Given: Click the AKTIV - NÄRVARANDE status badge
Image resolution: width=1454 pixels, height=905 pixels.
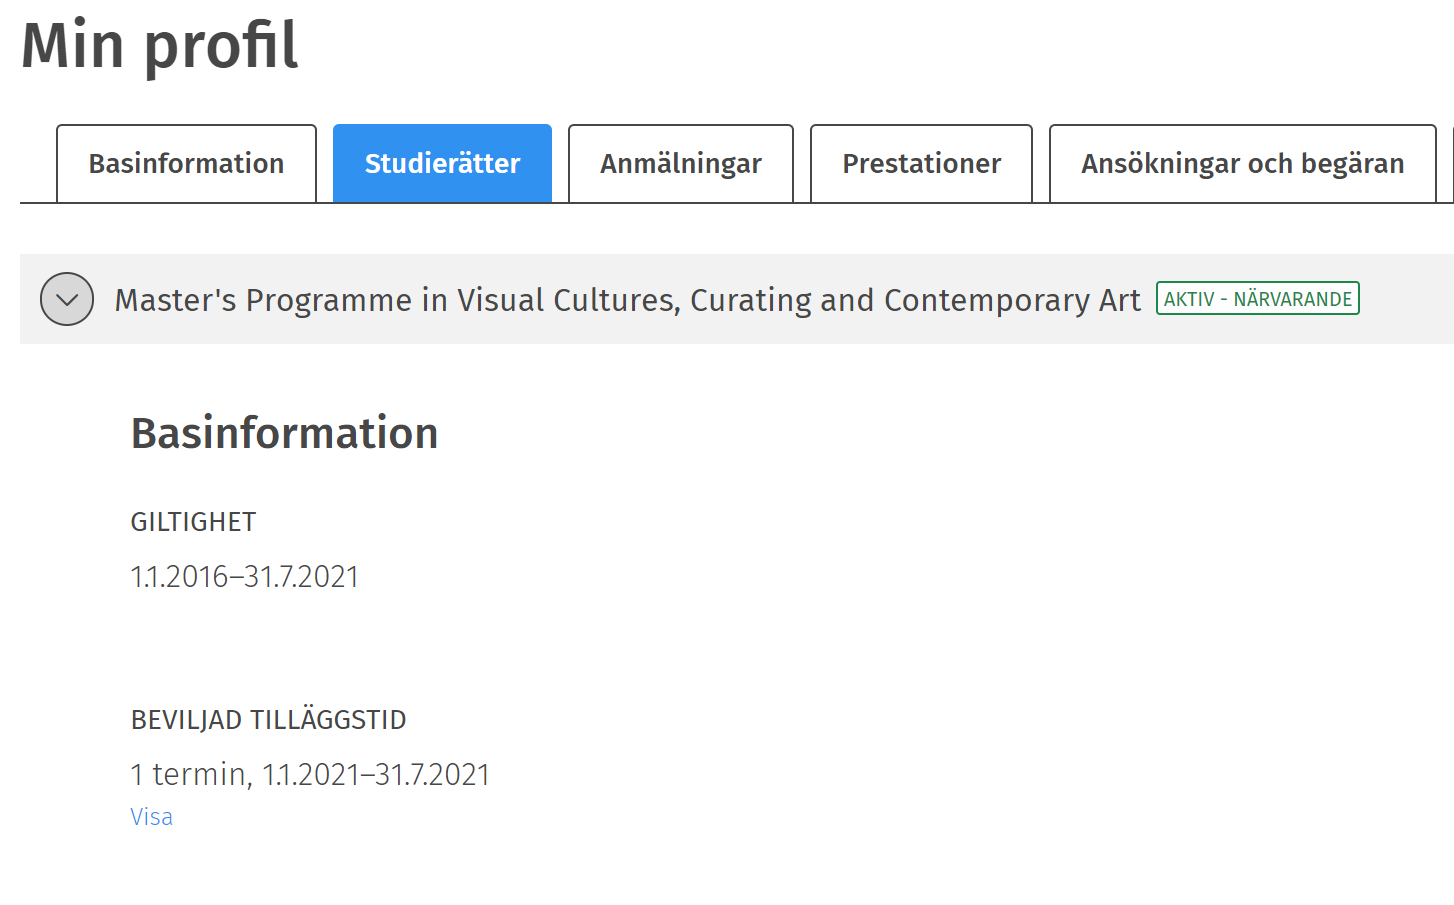Looking at the screenshot, I should [x=1257, y=299].
